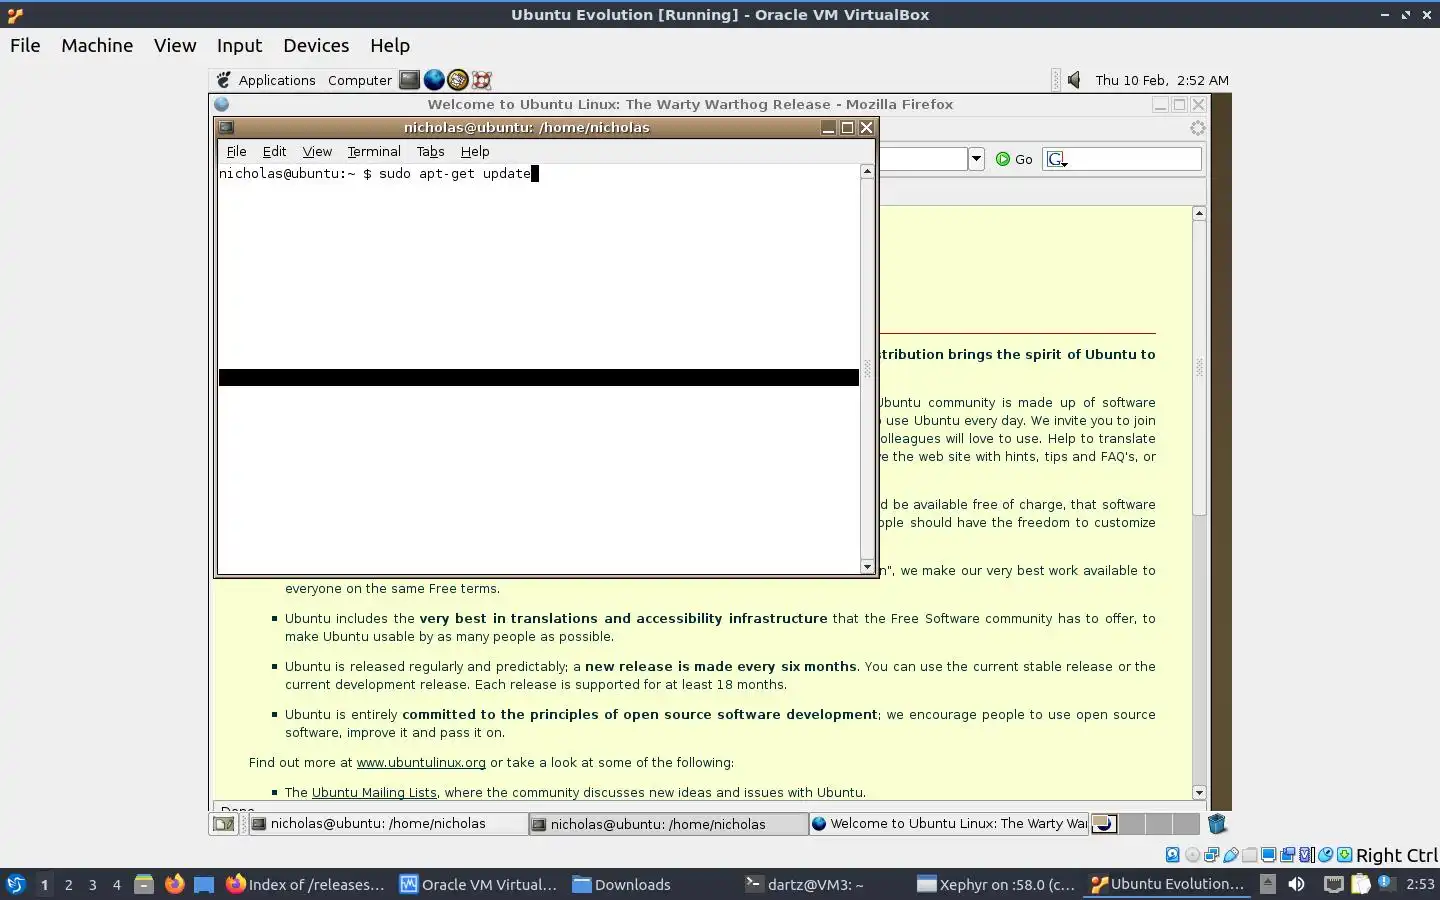Screen dimensions: 1440x900
Task: Click the VirtualBox display status icon
Action: point(1268,855)
